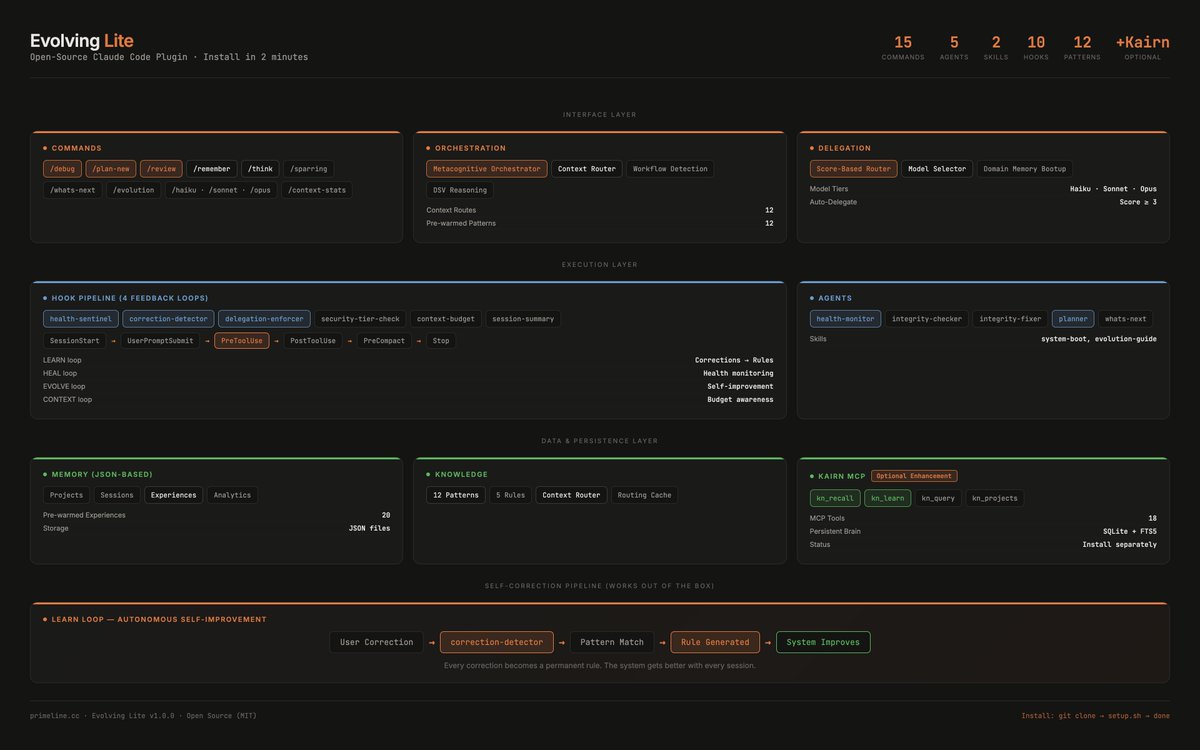This screenshot has width=1200, height=750.
Task: Click the Optional Enhancement badge
Action: coord(914,476)
